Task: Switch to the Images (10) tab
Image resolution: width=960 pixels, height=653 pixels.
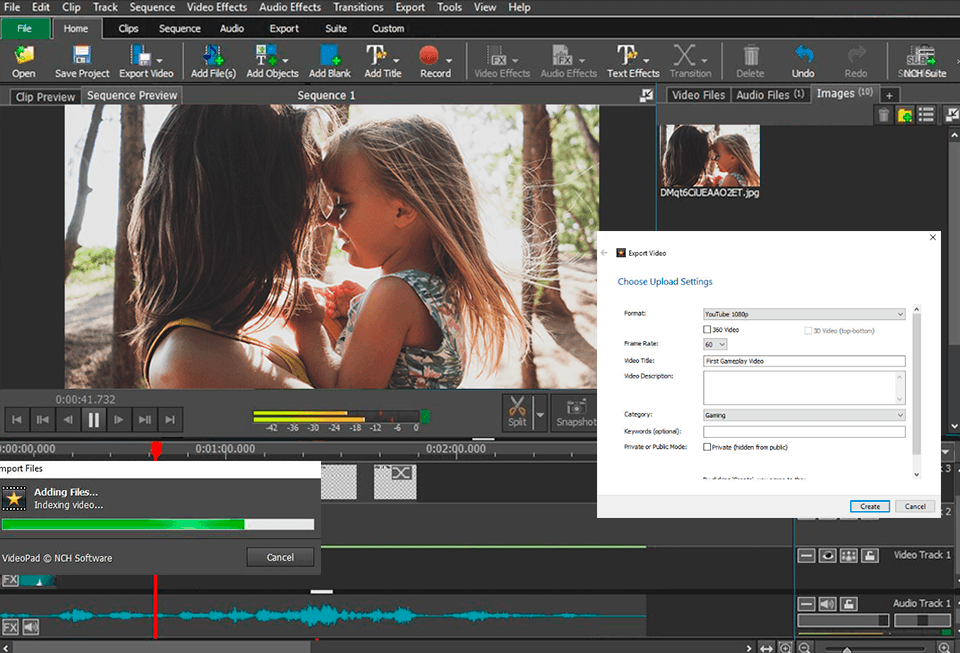Action: coord(843,93)
